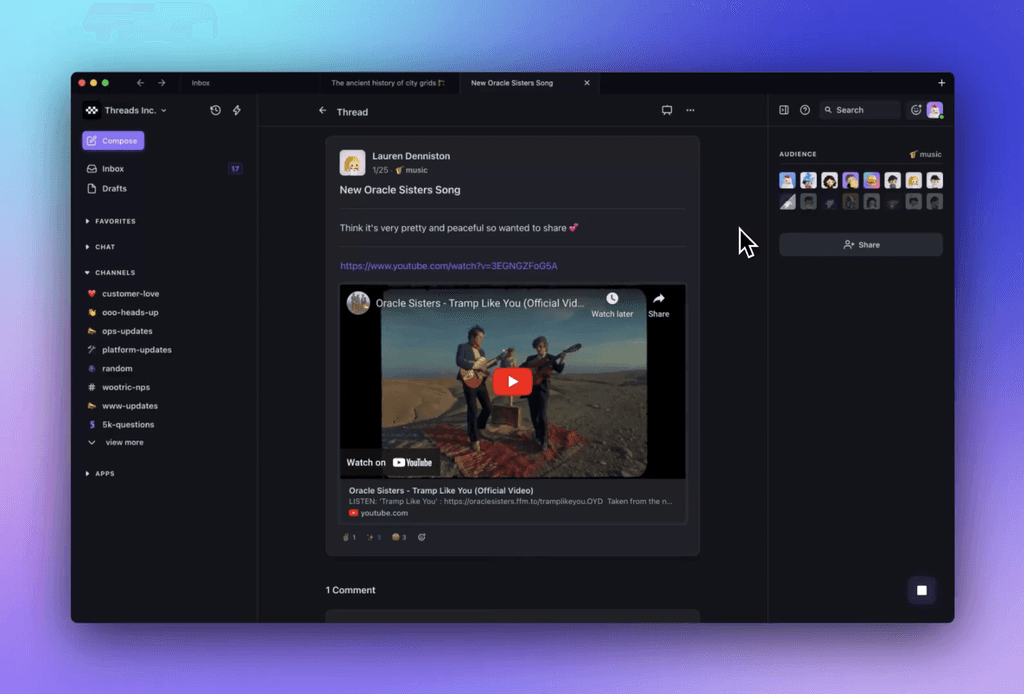Click the first reaction emoji with count 1
Viewport: 1024px width, 694px height.
click(x=349, y=537)
